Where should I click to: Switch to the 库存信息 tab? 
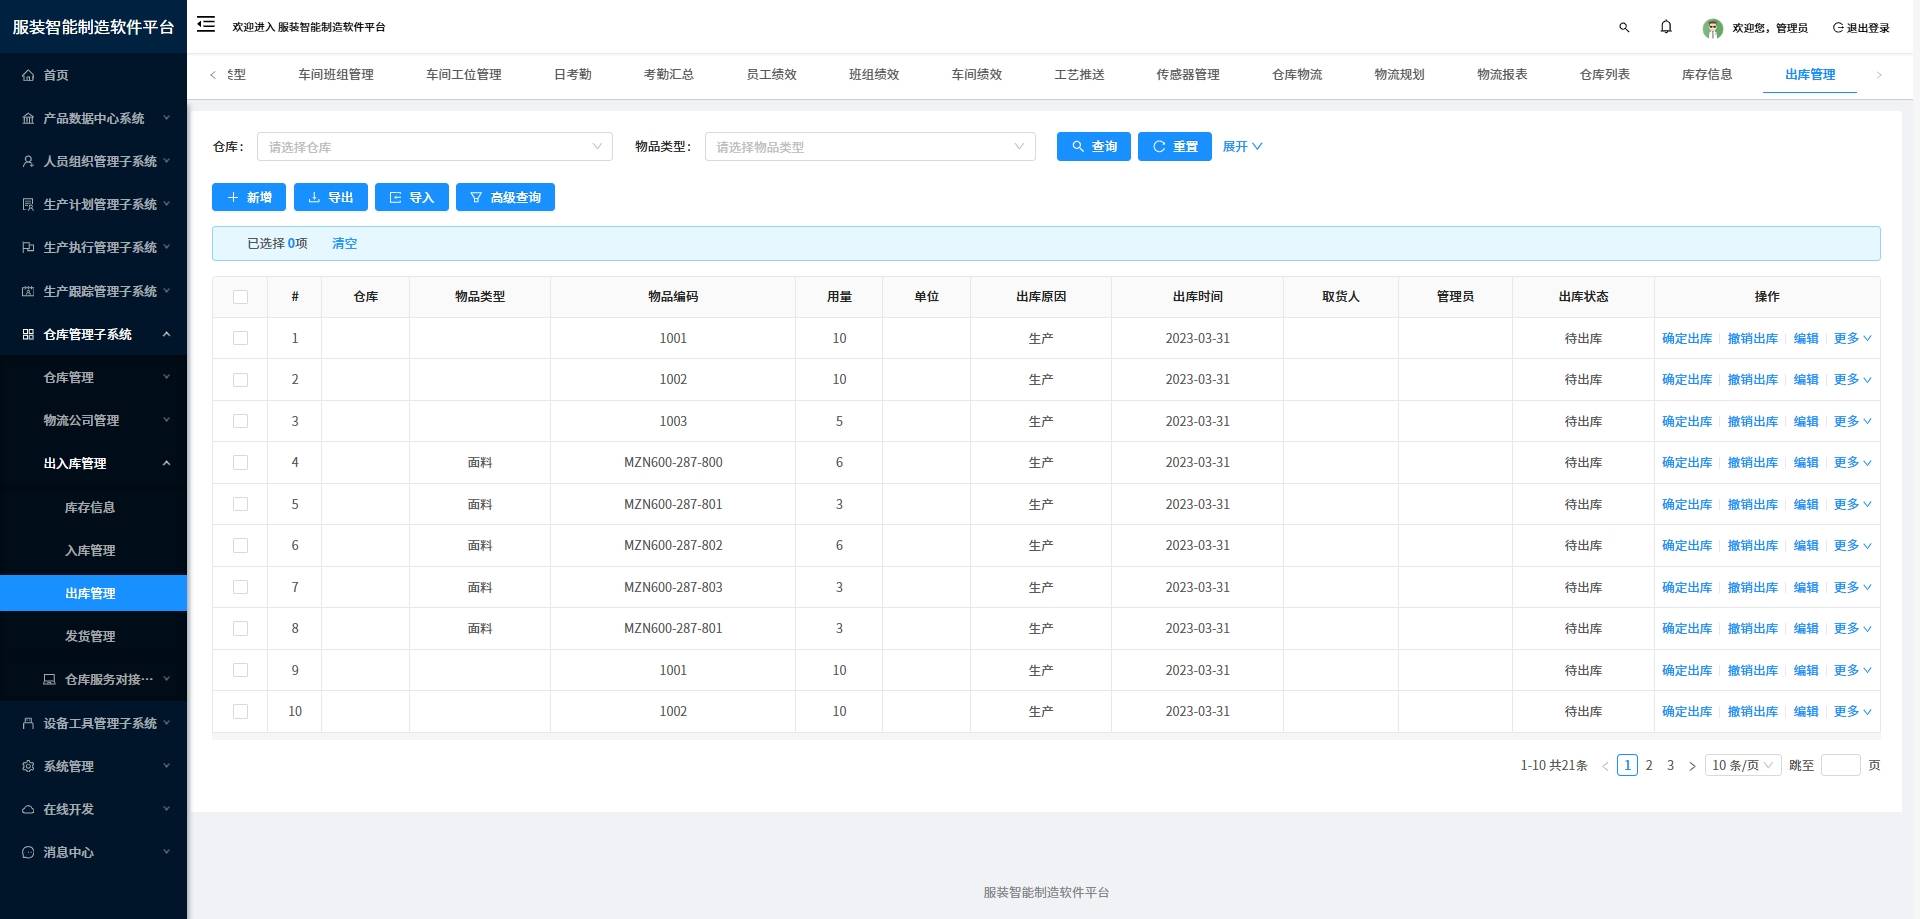[1707, 74]
